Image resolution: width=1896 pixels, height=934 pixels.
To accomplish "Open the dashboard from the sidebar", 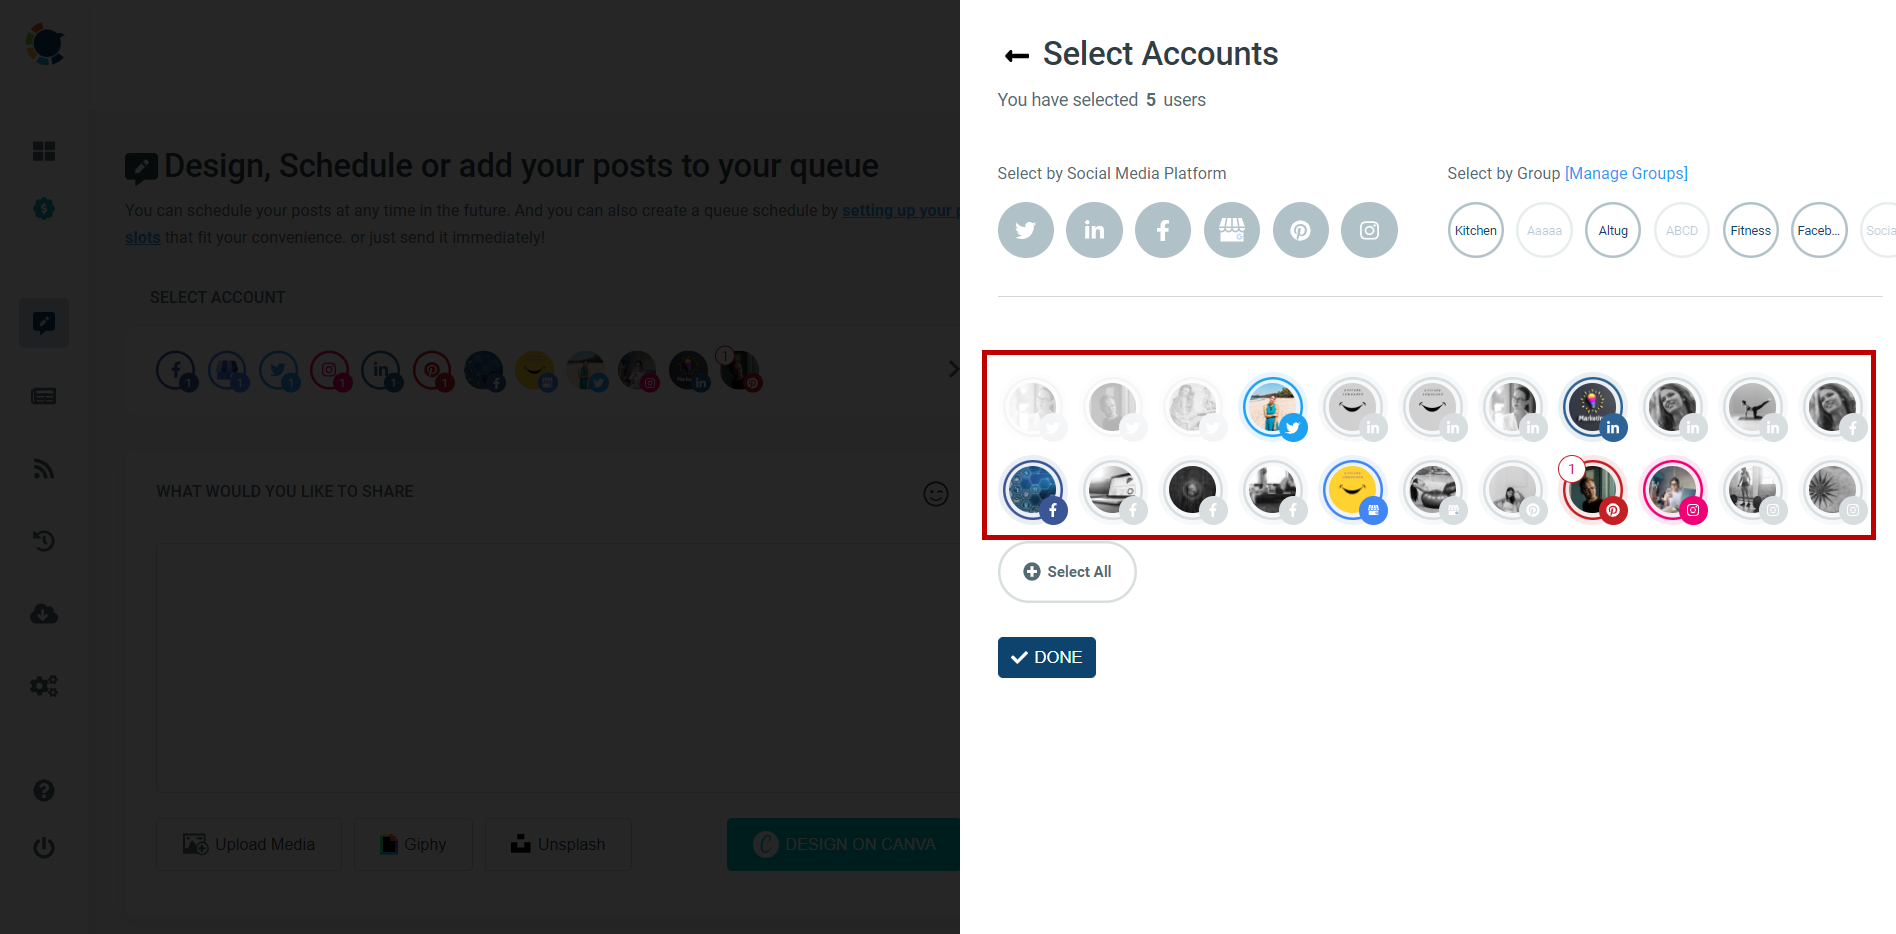I will [x=44, y=151].
